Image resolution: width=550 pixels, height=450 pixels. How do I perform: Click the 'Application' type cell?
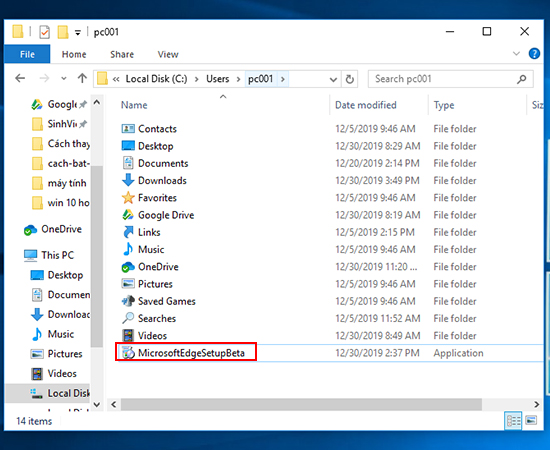[458, 353]
